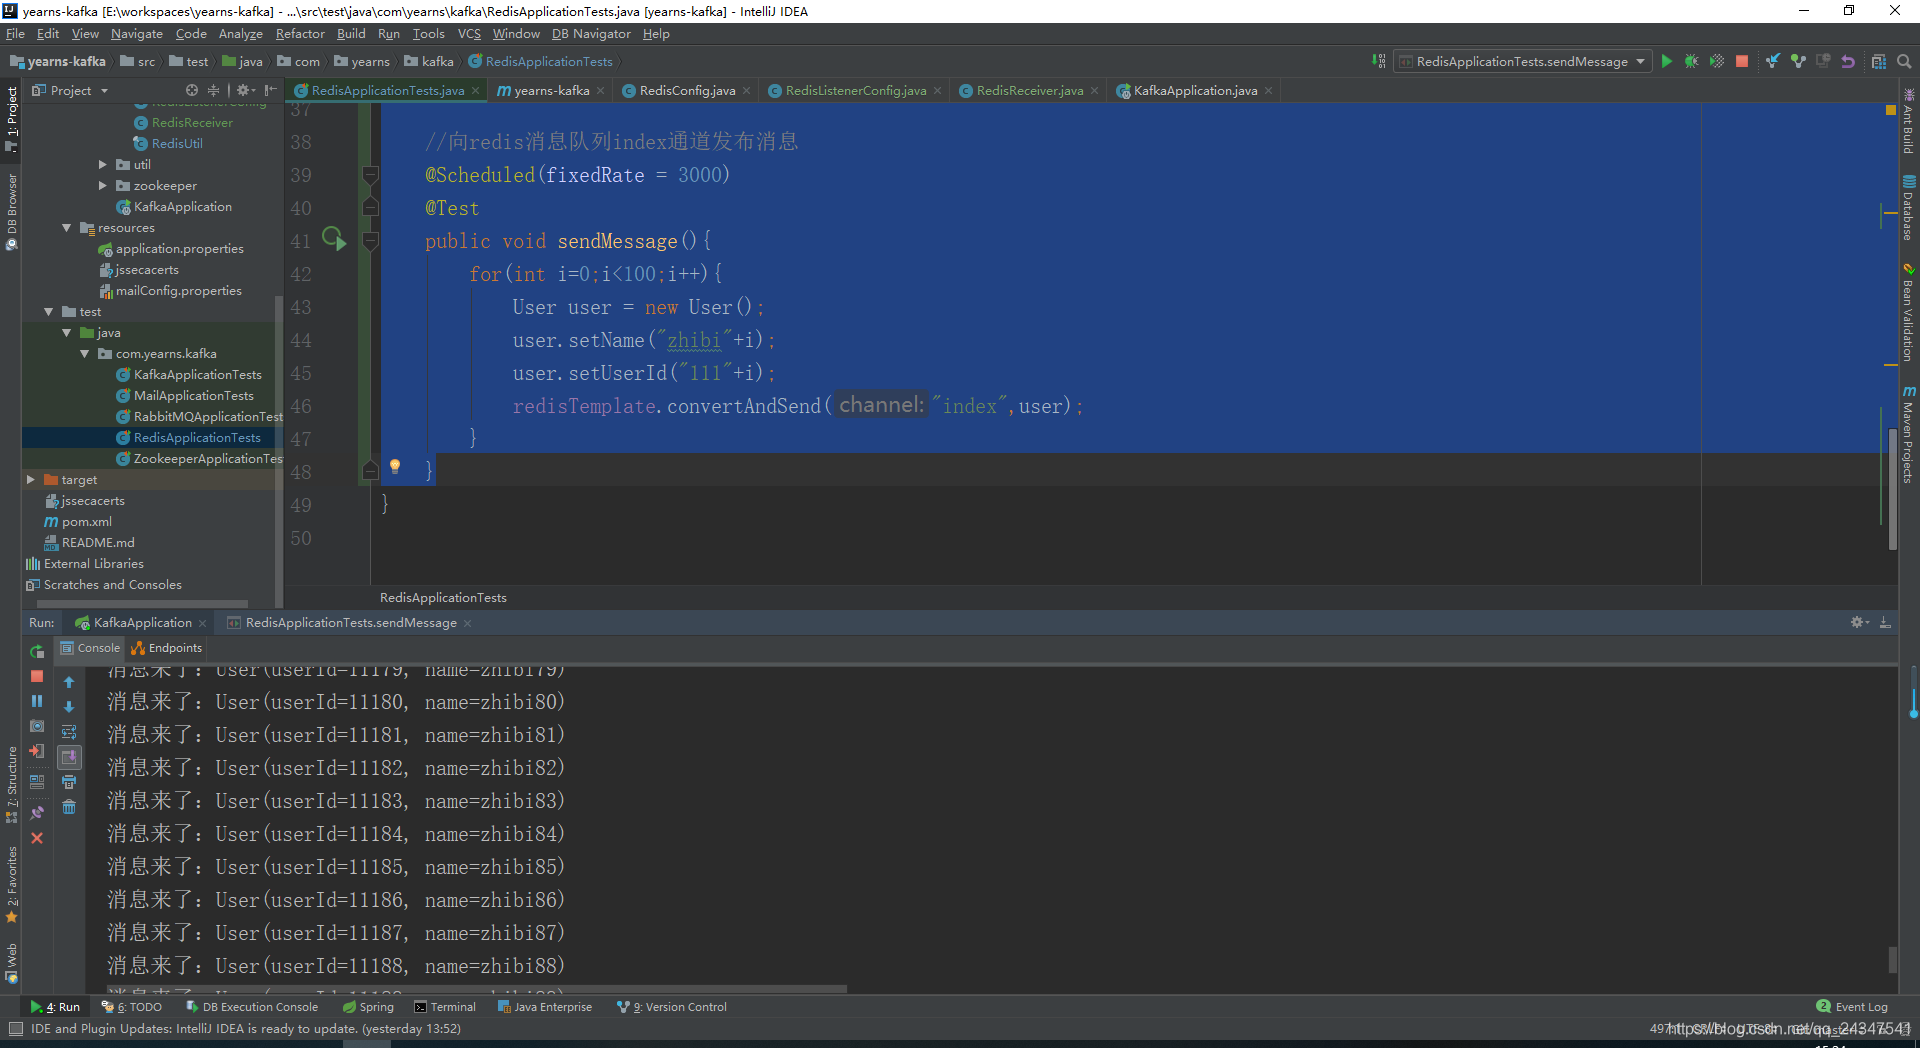
Task: Run RedisApplicationTests.sendMessage with green play button
Action: [1666, 61]
